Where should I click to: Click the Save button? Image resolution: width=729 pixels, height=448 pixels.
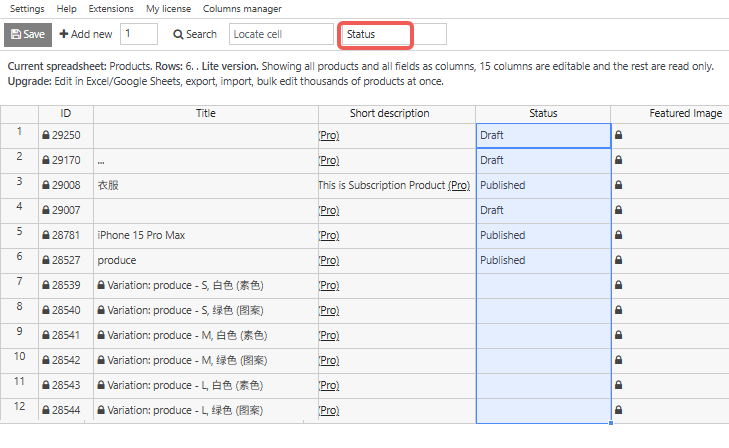[28, 34]
